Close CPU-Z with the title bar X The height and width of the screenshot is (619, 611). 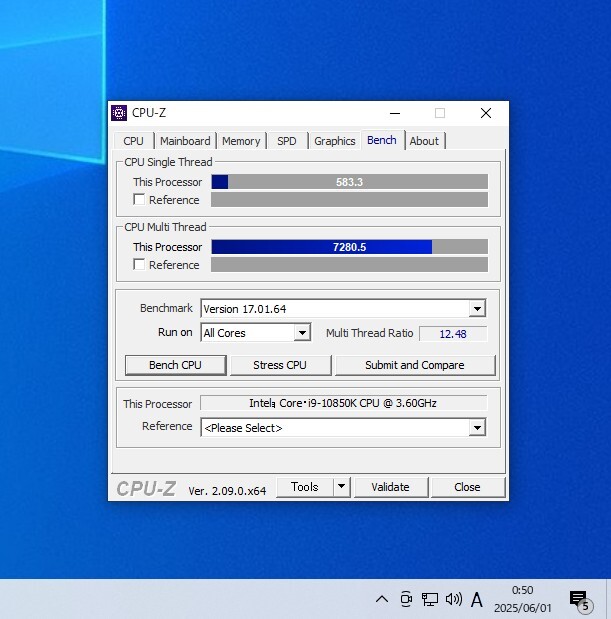point(486,113)
